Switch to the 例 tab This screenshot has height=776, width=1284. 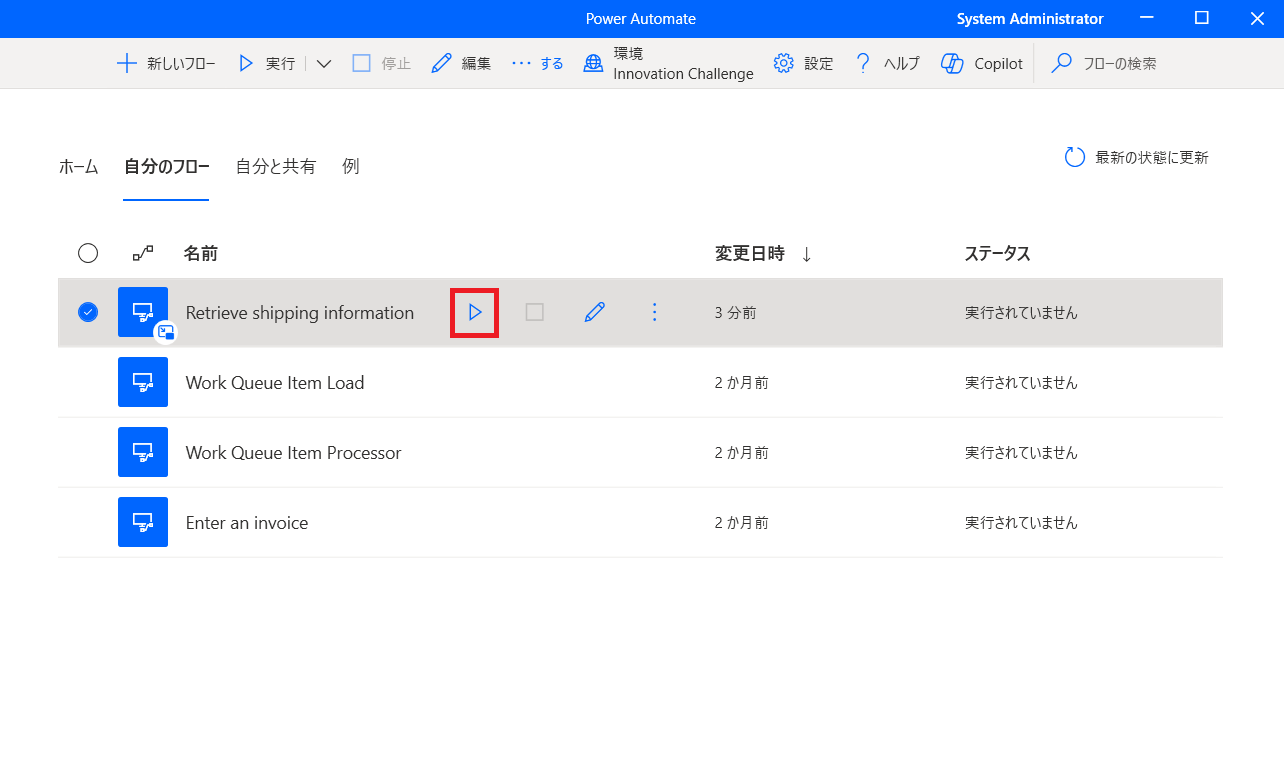351,167
